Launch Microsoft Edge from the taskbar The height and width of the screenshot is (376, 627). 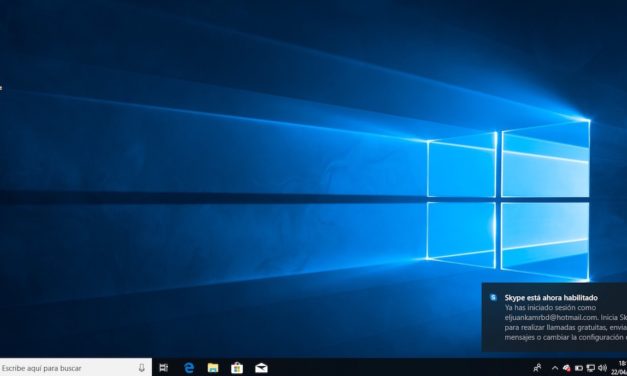[189, 368]
